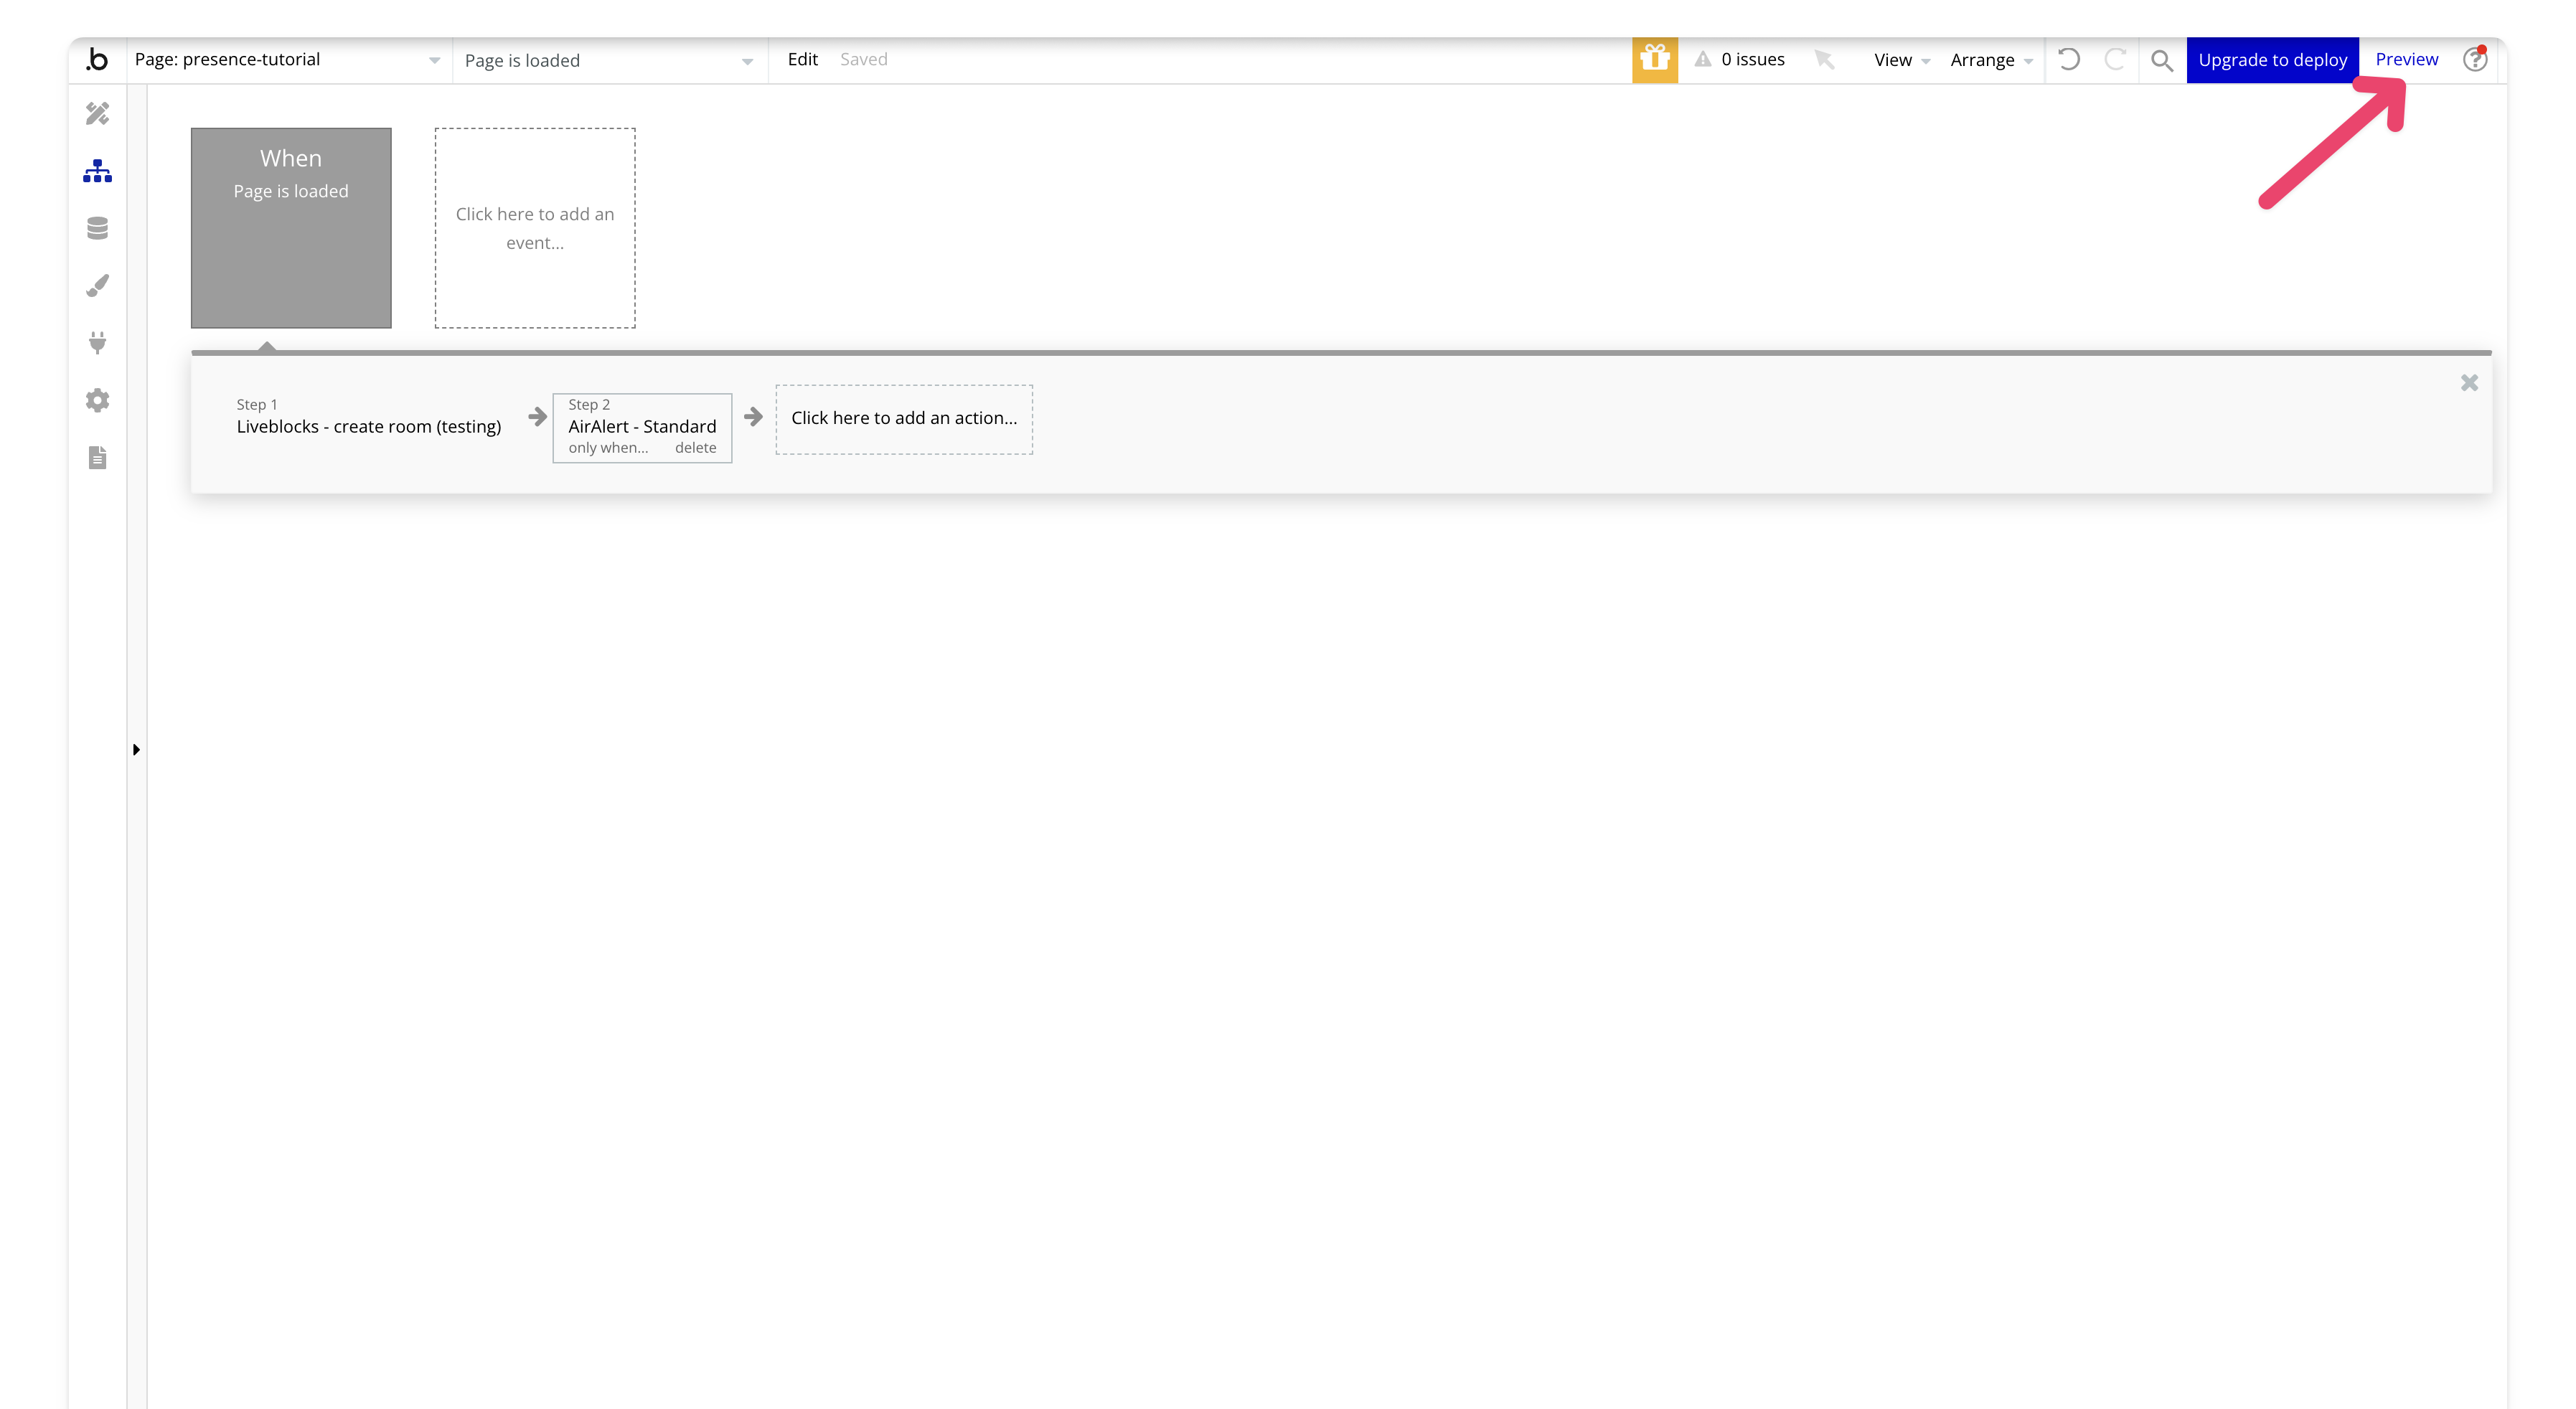This screenshot has height=1409, width=2576.
Task: Select the When Page is loaded event
Action: point(291,228)
